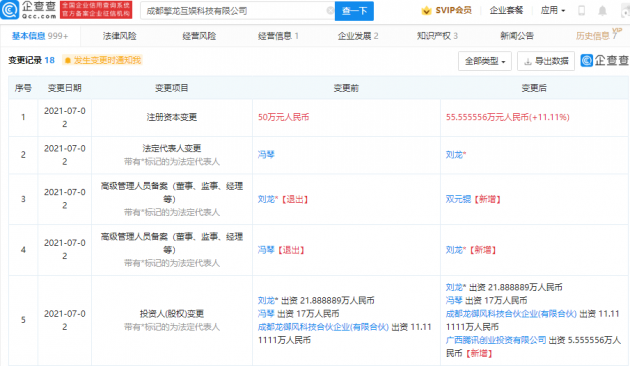The width and height of the screenshot is (630, 366).
Task: Expand the 全部类型 dropdown
Action: pos(485,61)
